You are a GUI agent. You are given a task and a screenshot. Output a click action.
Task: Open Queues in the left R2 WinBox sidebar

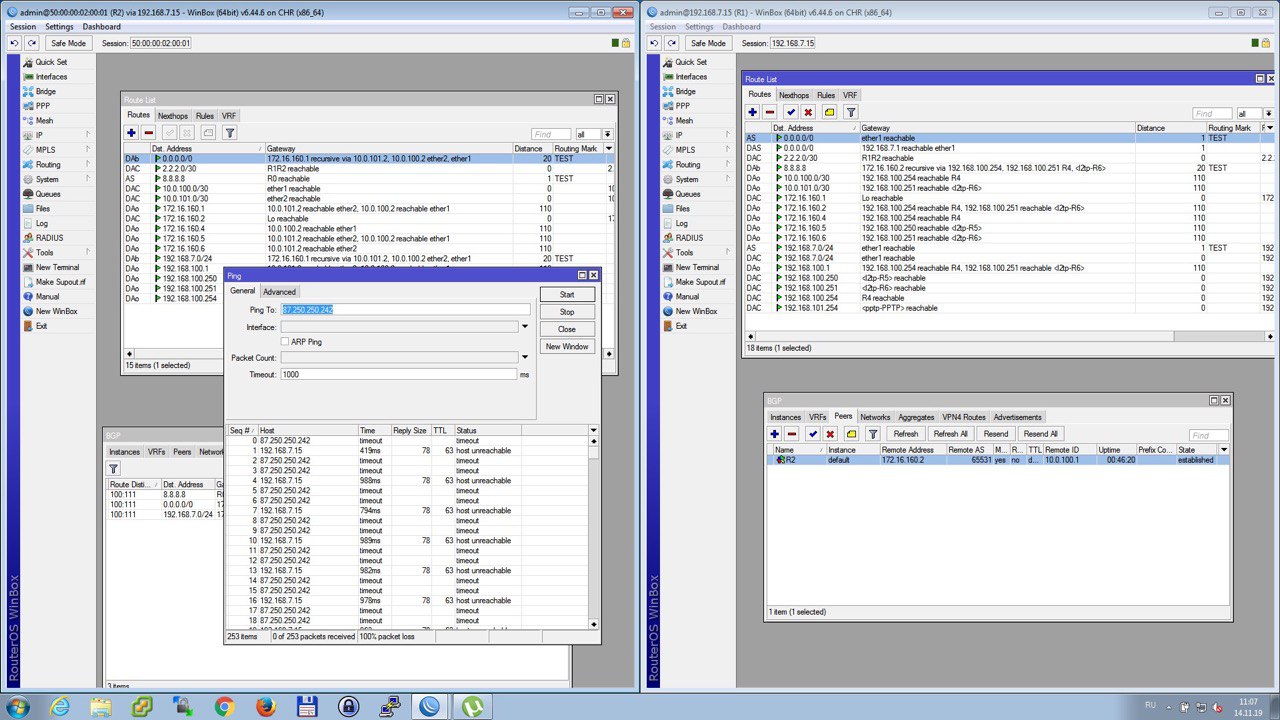(48, 194)
